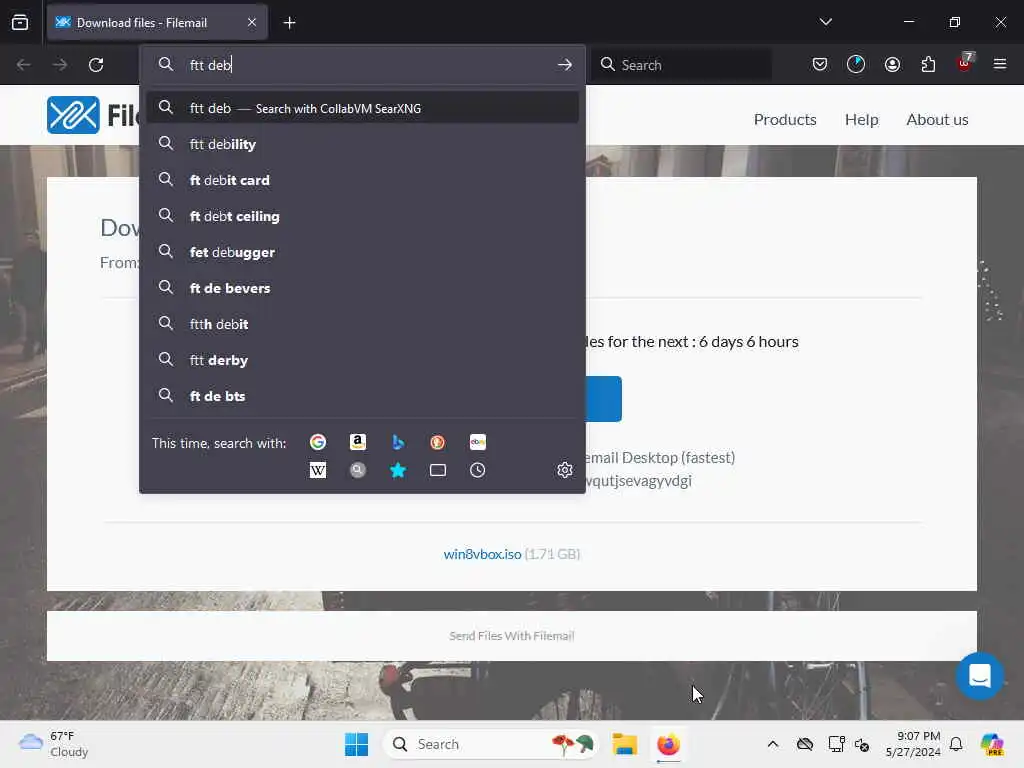Viewport: 1024px width, 768px height.
Task: Open the Products menu
Action: point(785,120)
